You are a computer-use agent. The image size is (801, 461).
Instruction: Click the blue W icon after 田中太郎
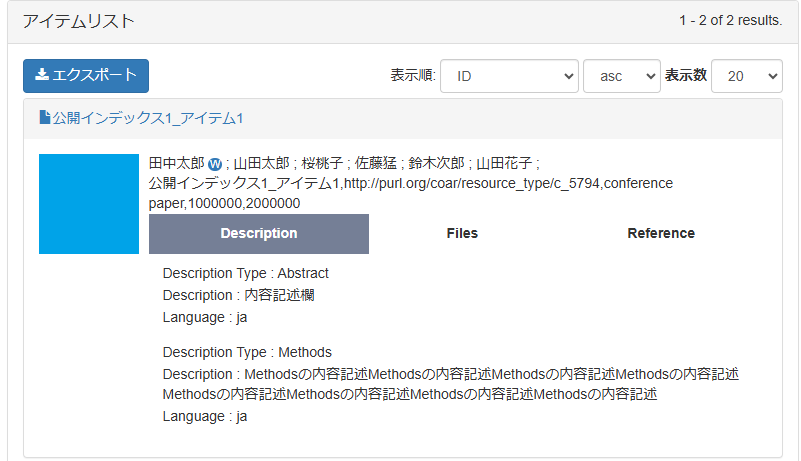(215, 163)
